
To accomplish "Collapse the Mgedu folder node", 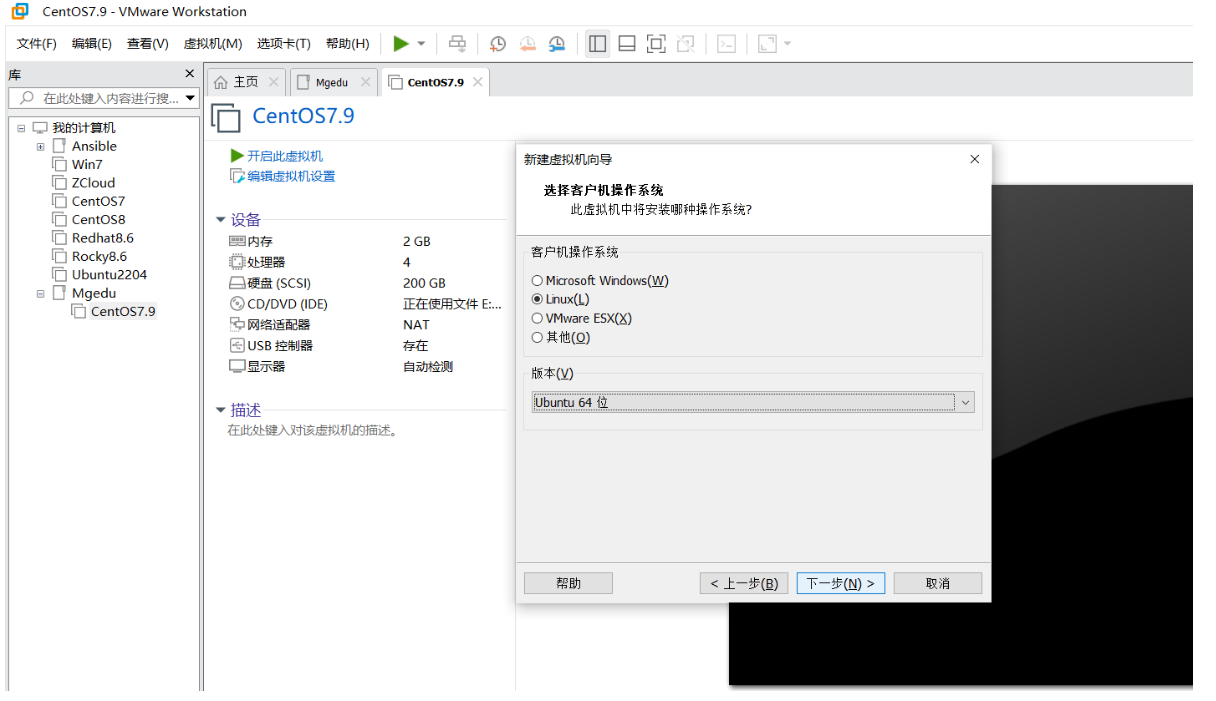I will click(41, 293).
